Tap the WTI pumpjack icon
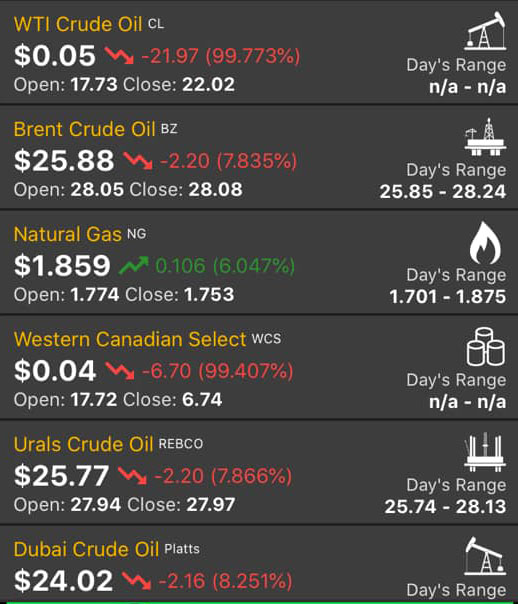The height and width of the screenshot is (604, 518). [x=485, y=31]
